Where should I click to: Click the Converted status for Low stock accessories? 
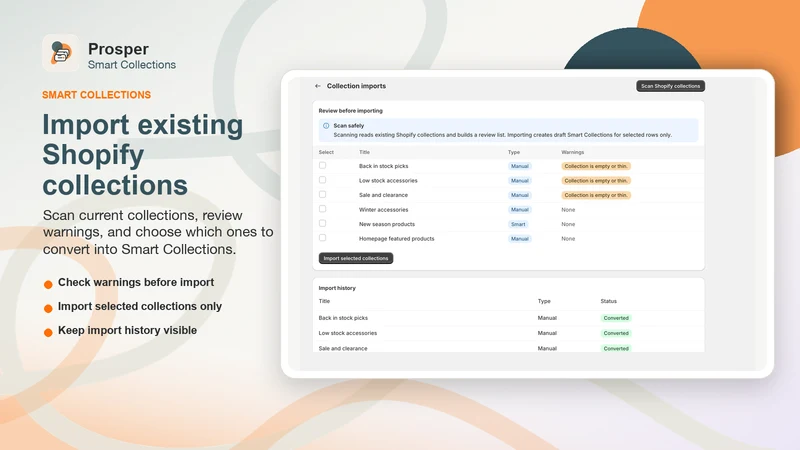[616, 333]
